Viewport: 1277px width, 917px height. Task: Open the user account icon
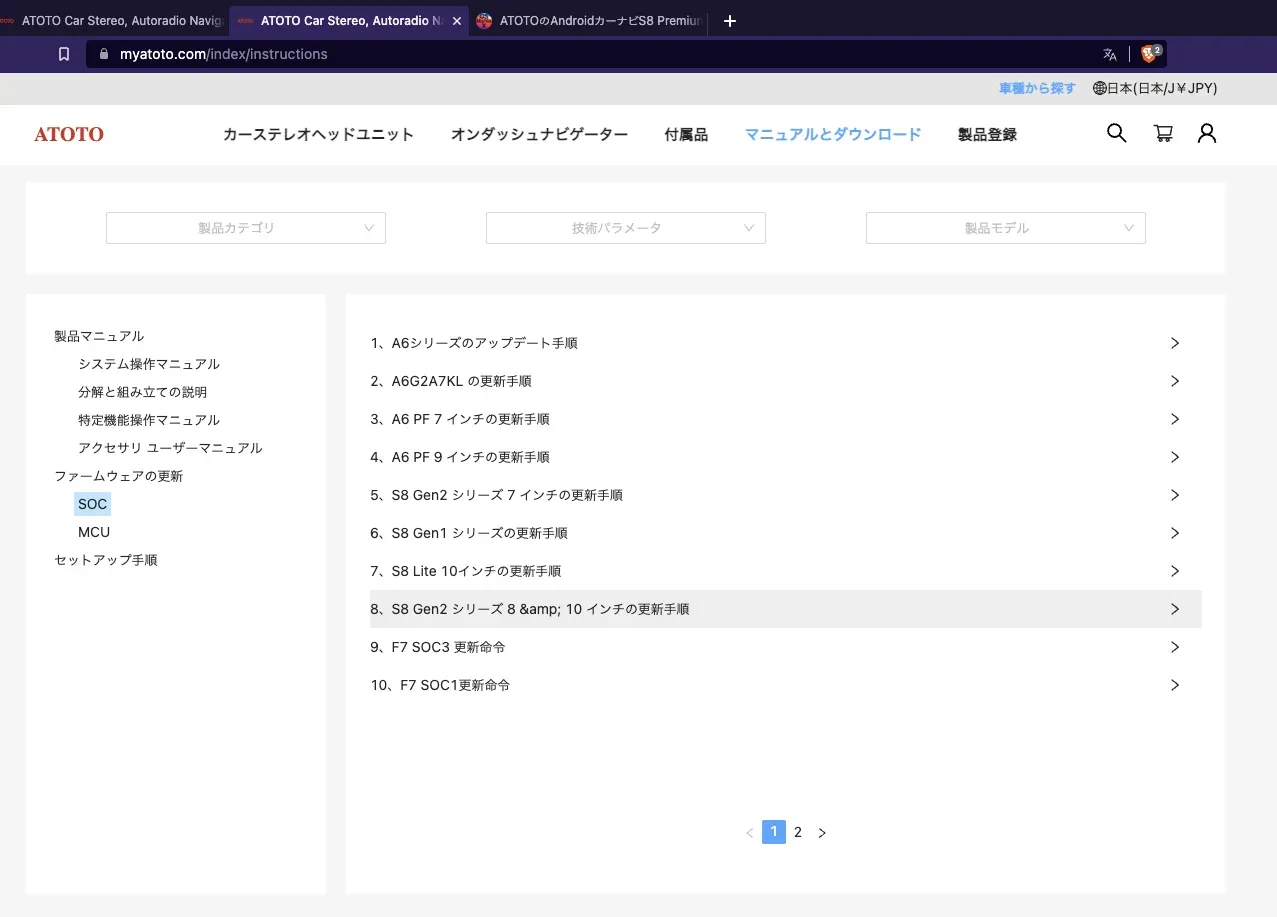[1207, 133]
